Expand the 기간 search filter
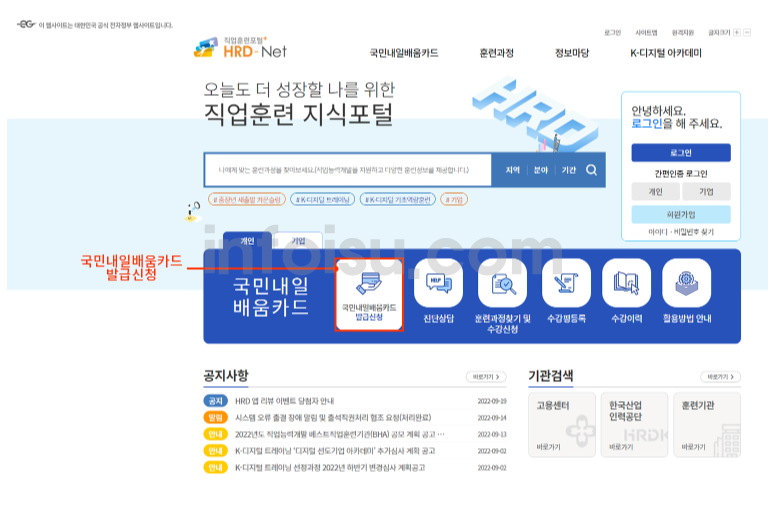The height and width of the screenshot is (505, 768). tap(569, 170)
